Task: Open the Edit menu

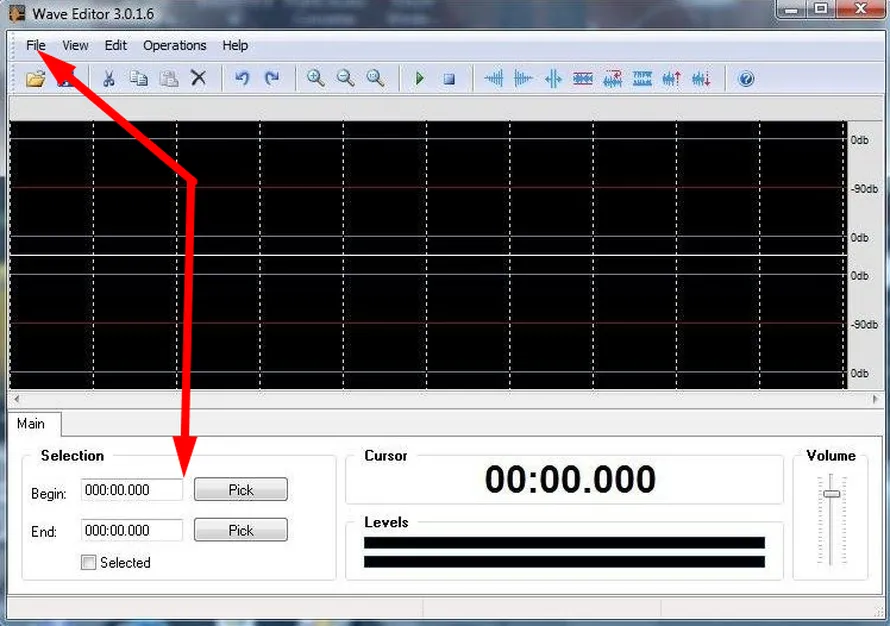Action: point(116,45)
